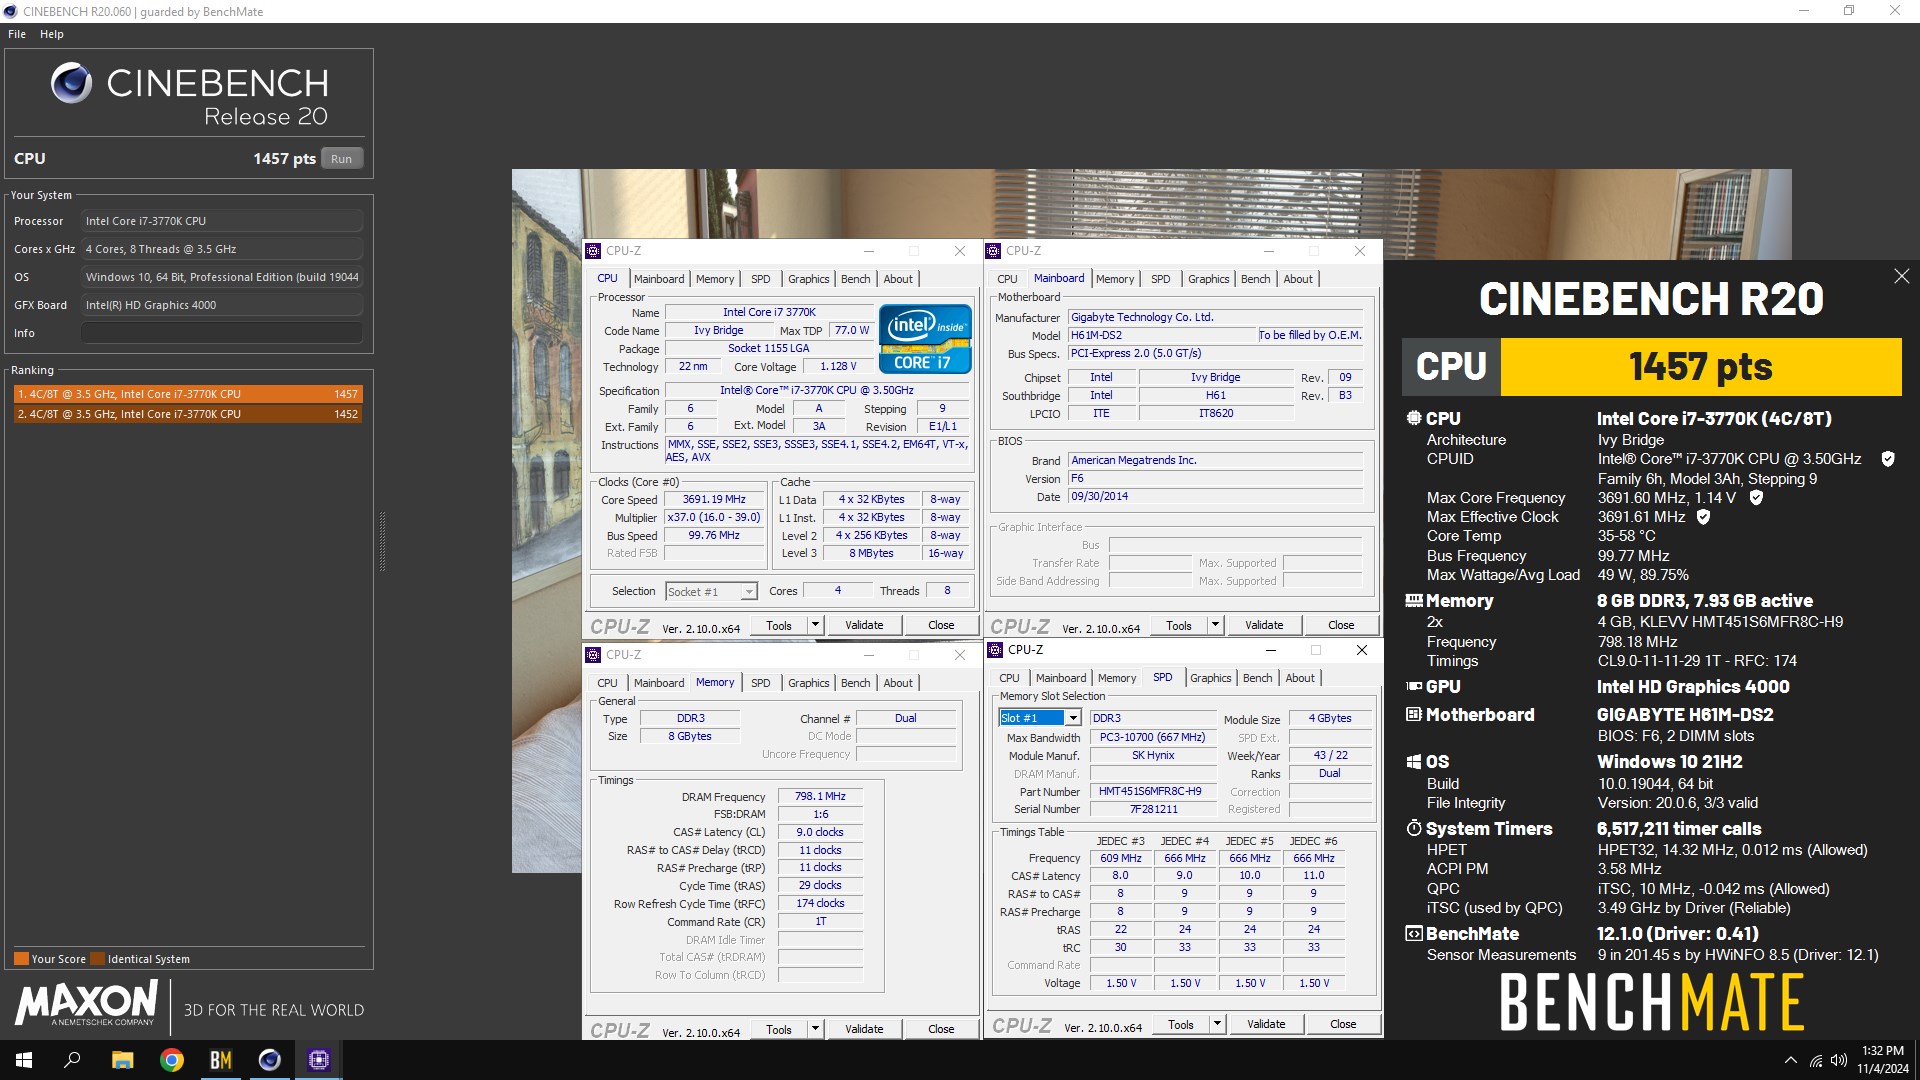The image size is (1920, 1080).
Task: Open SPD tab in CPU-Z Memory window
Action: [x=761, y=683]
